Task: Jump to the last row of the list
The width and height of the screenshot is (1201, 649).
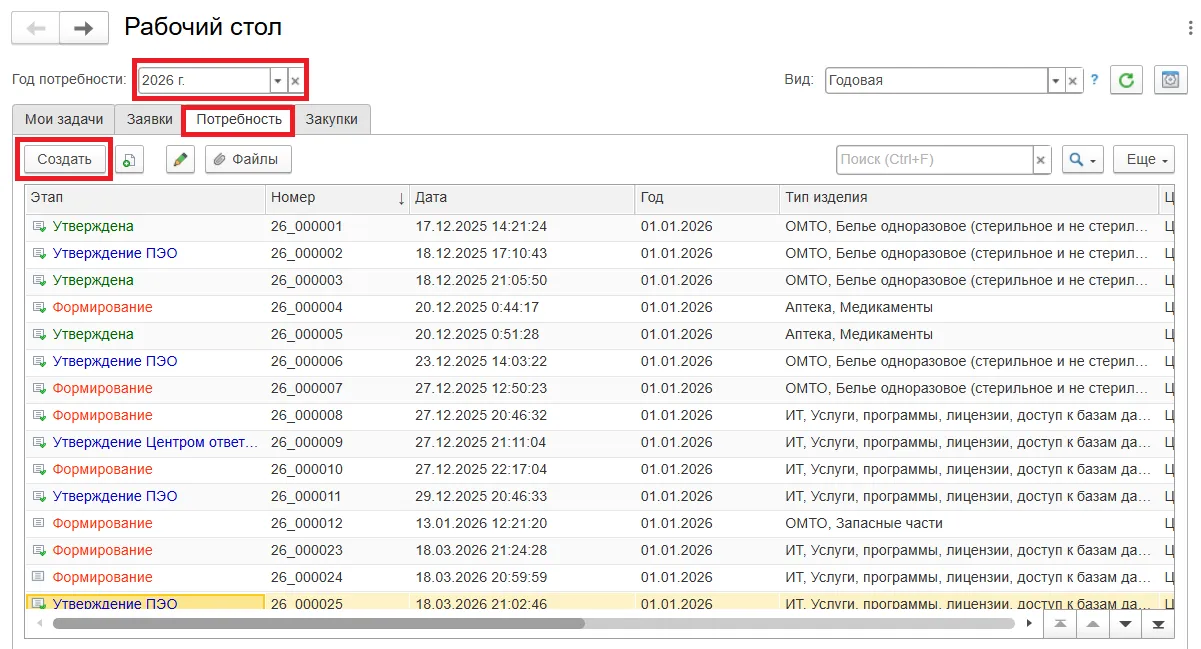Action: [1158, 624]
